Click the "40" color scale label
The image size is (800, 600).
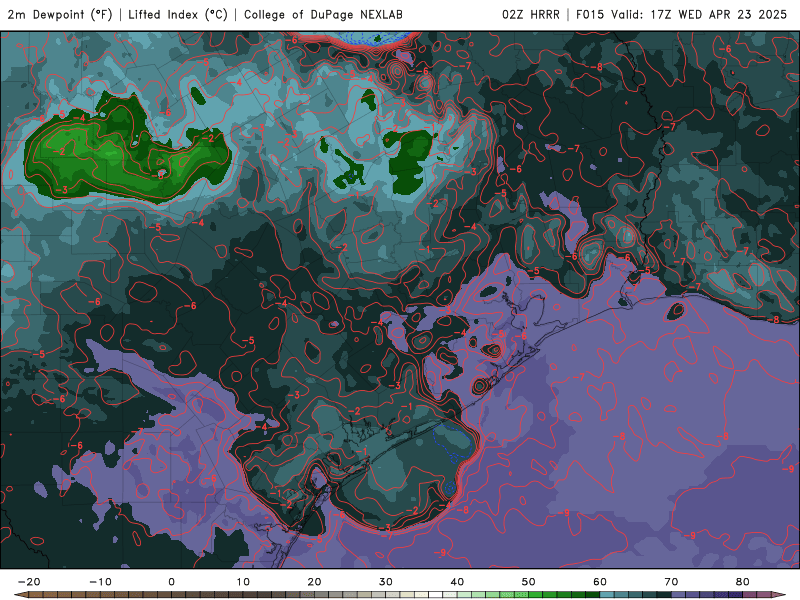pyautogui.click(x=457, y=582)
